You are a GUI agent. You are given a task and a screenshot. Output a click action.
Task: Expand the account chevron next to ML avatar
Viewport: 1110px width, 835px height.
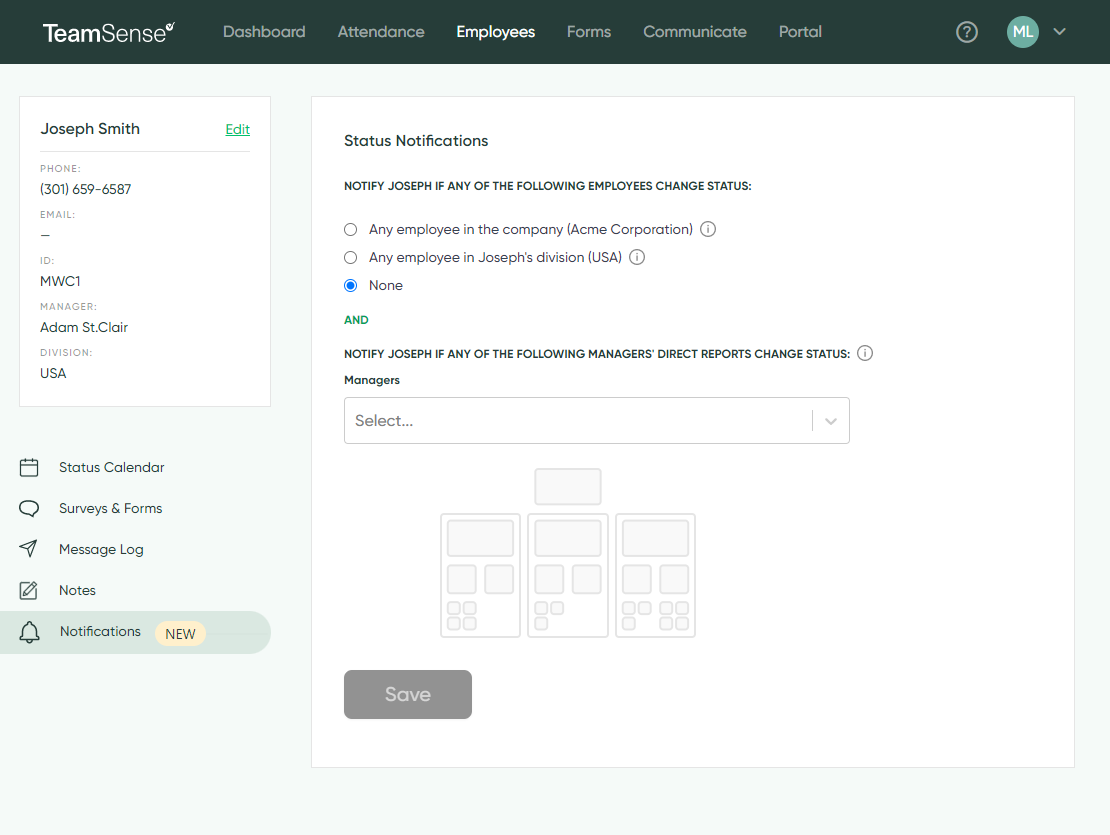(1058, 31)
